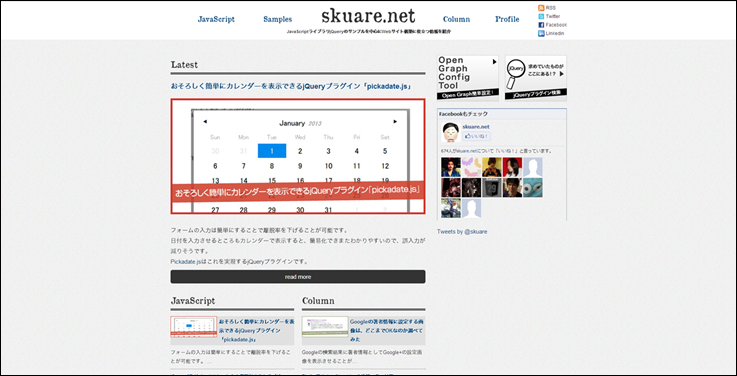Screen dimensions: 737x376
Task: Click the Twitter icon in header
Action: [541, 16]
